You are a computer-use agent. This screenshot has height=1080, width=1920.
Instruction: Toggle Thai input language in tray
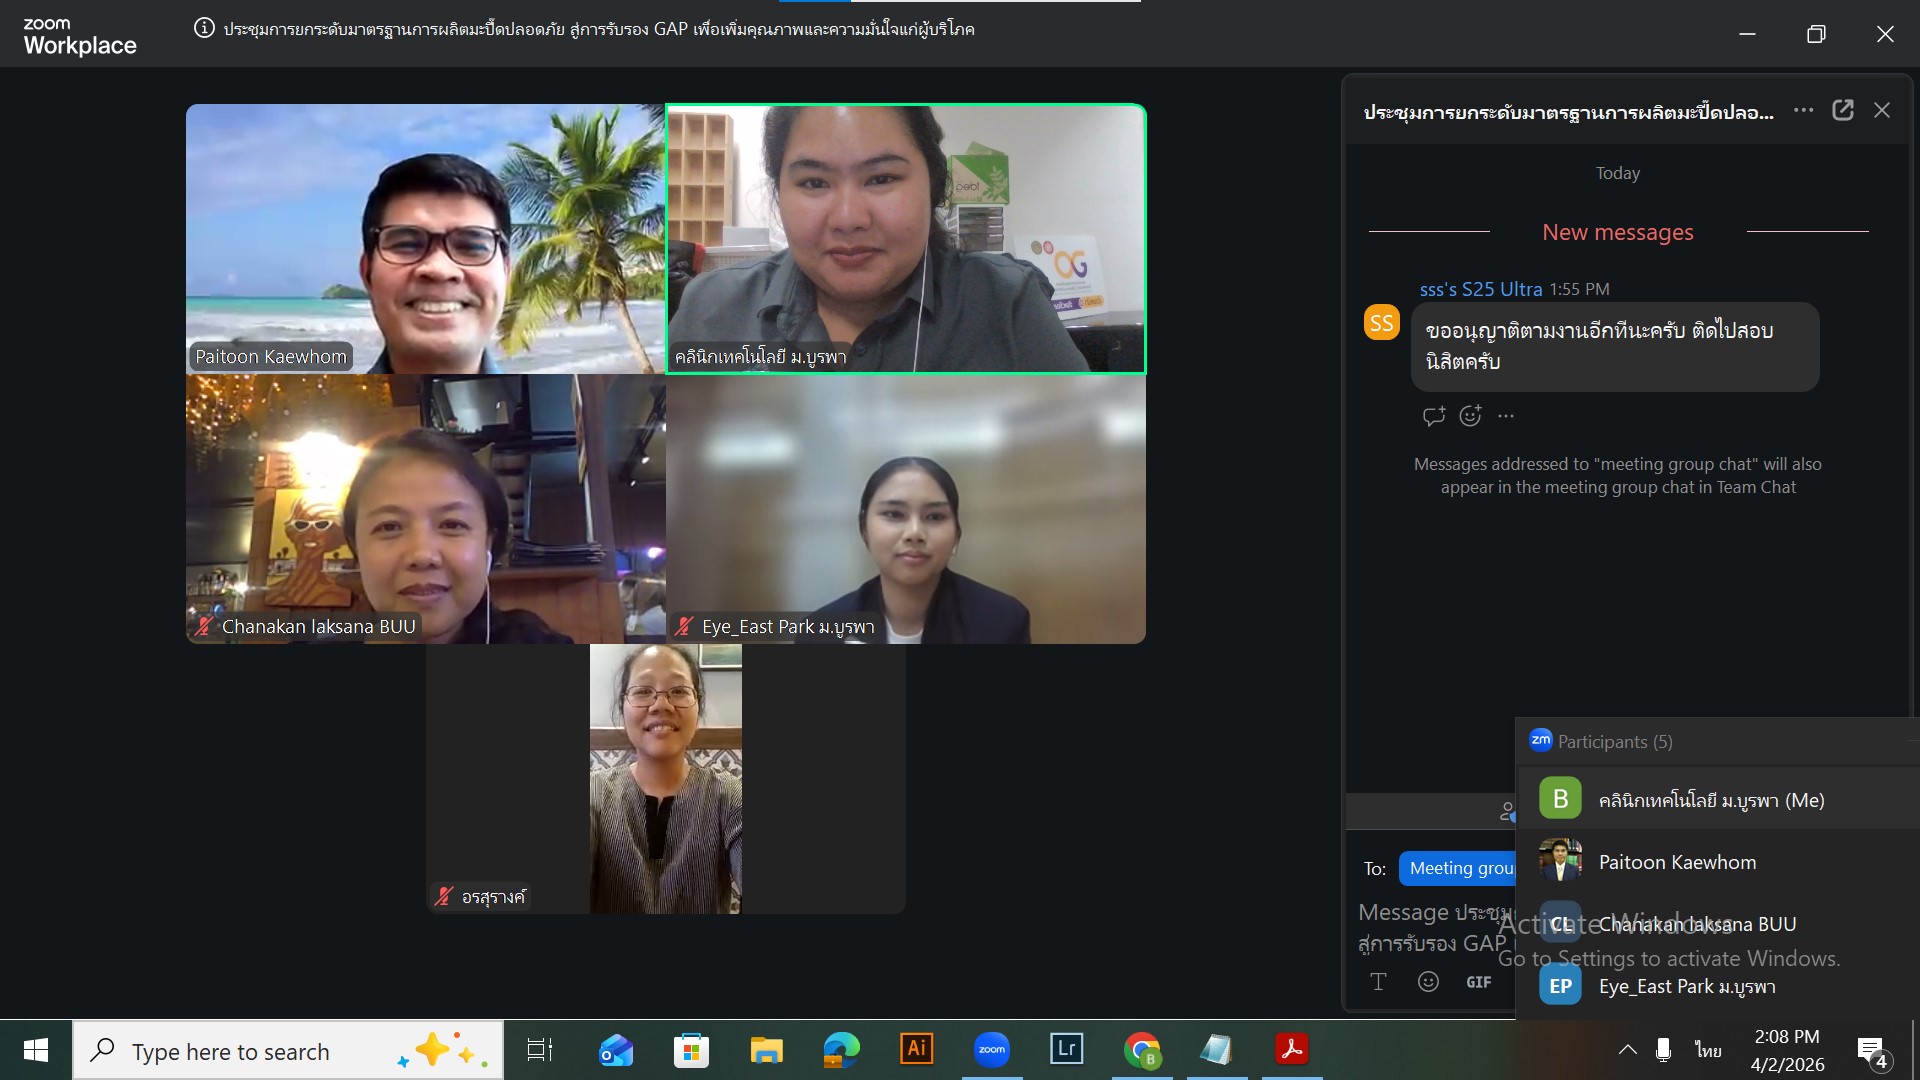[x=1708, y=1050]
